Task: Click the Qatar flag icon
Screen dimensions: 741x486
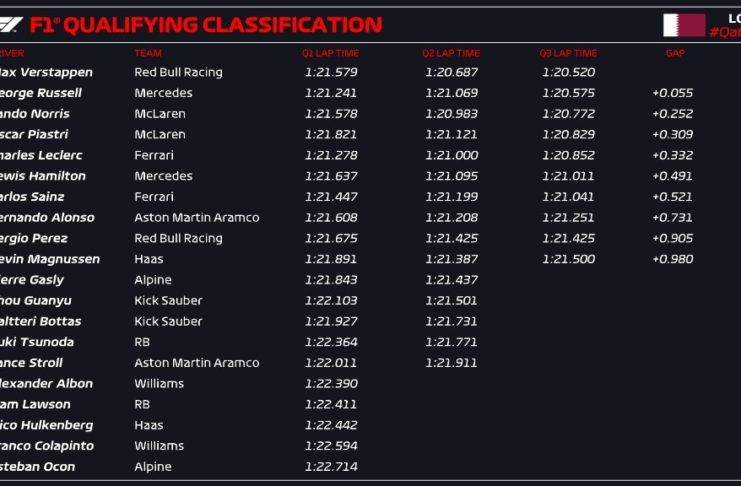Action: pos(684,25)
